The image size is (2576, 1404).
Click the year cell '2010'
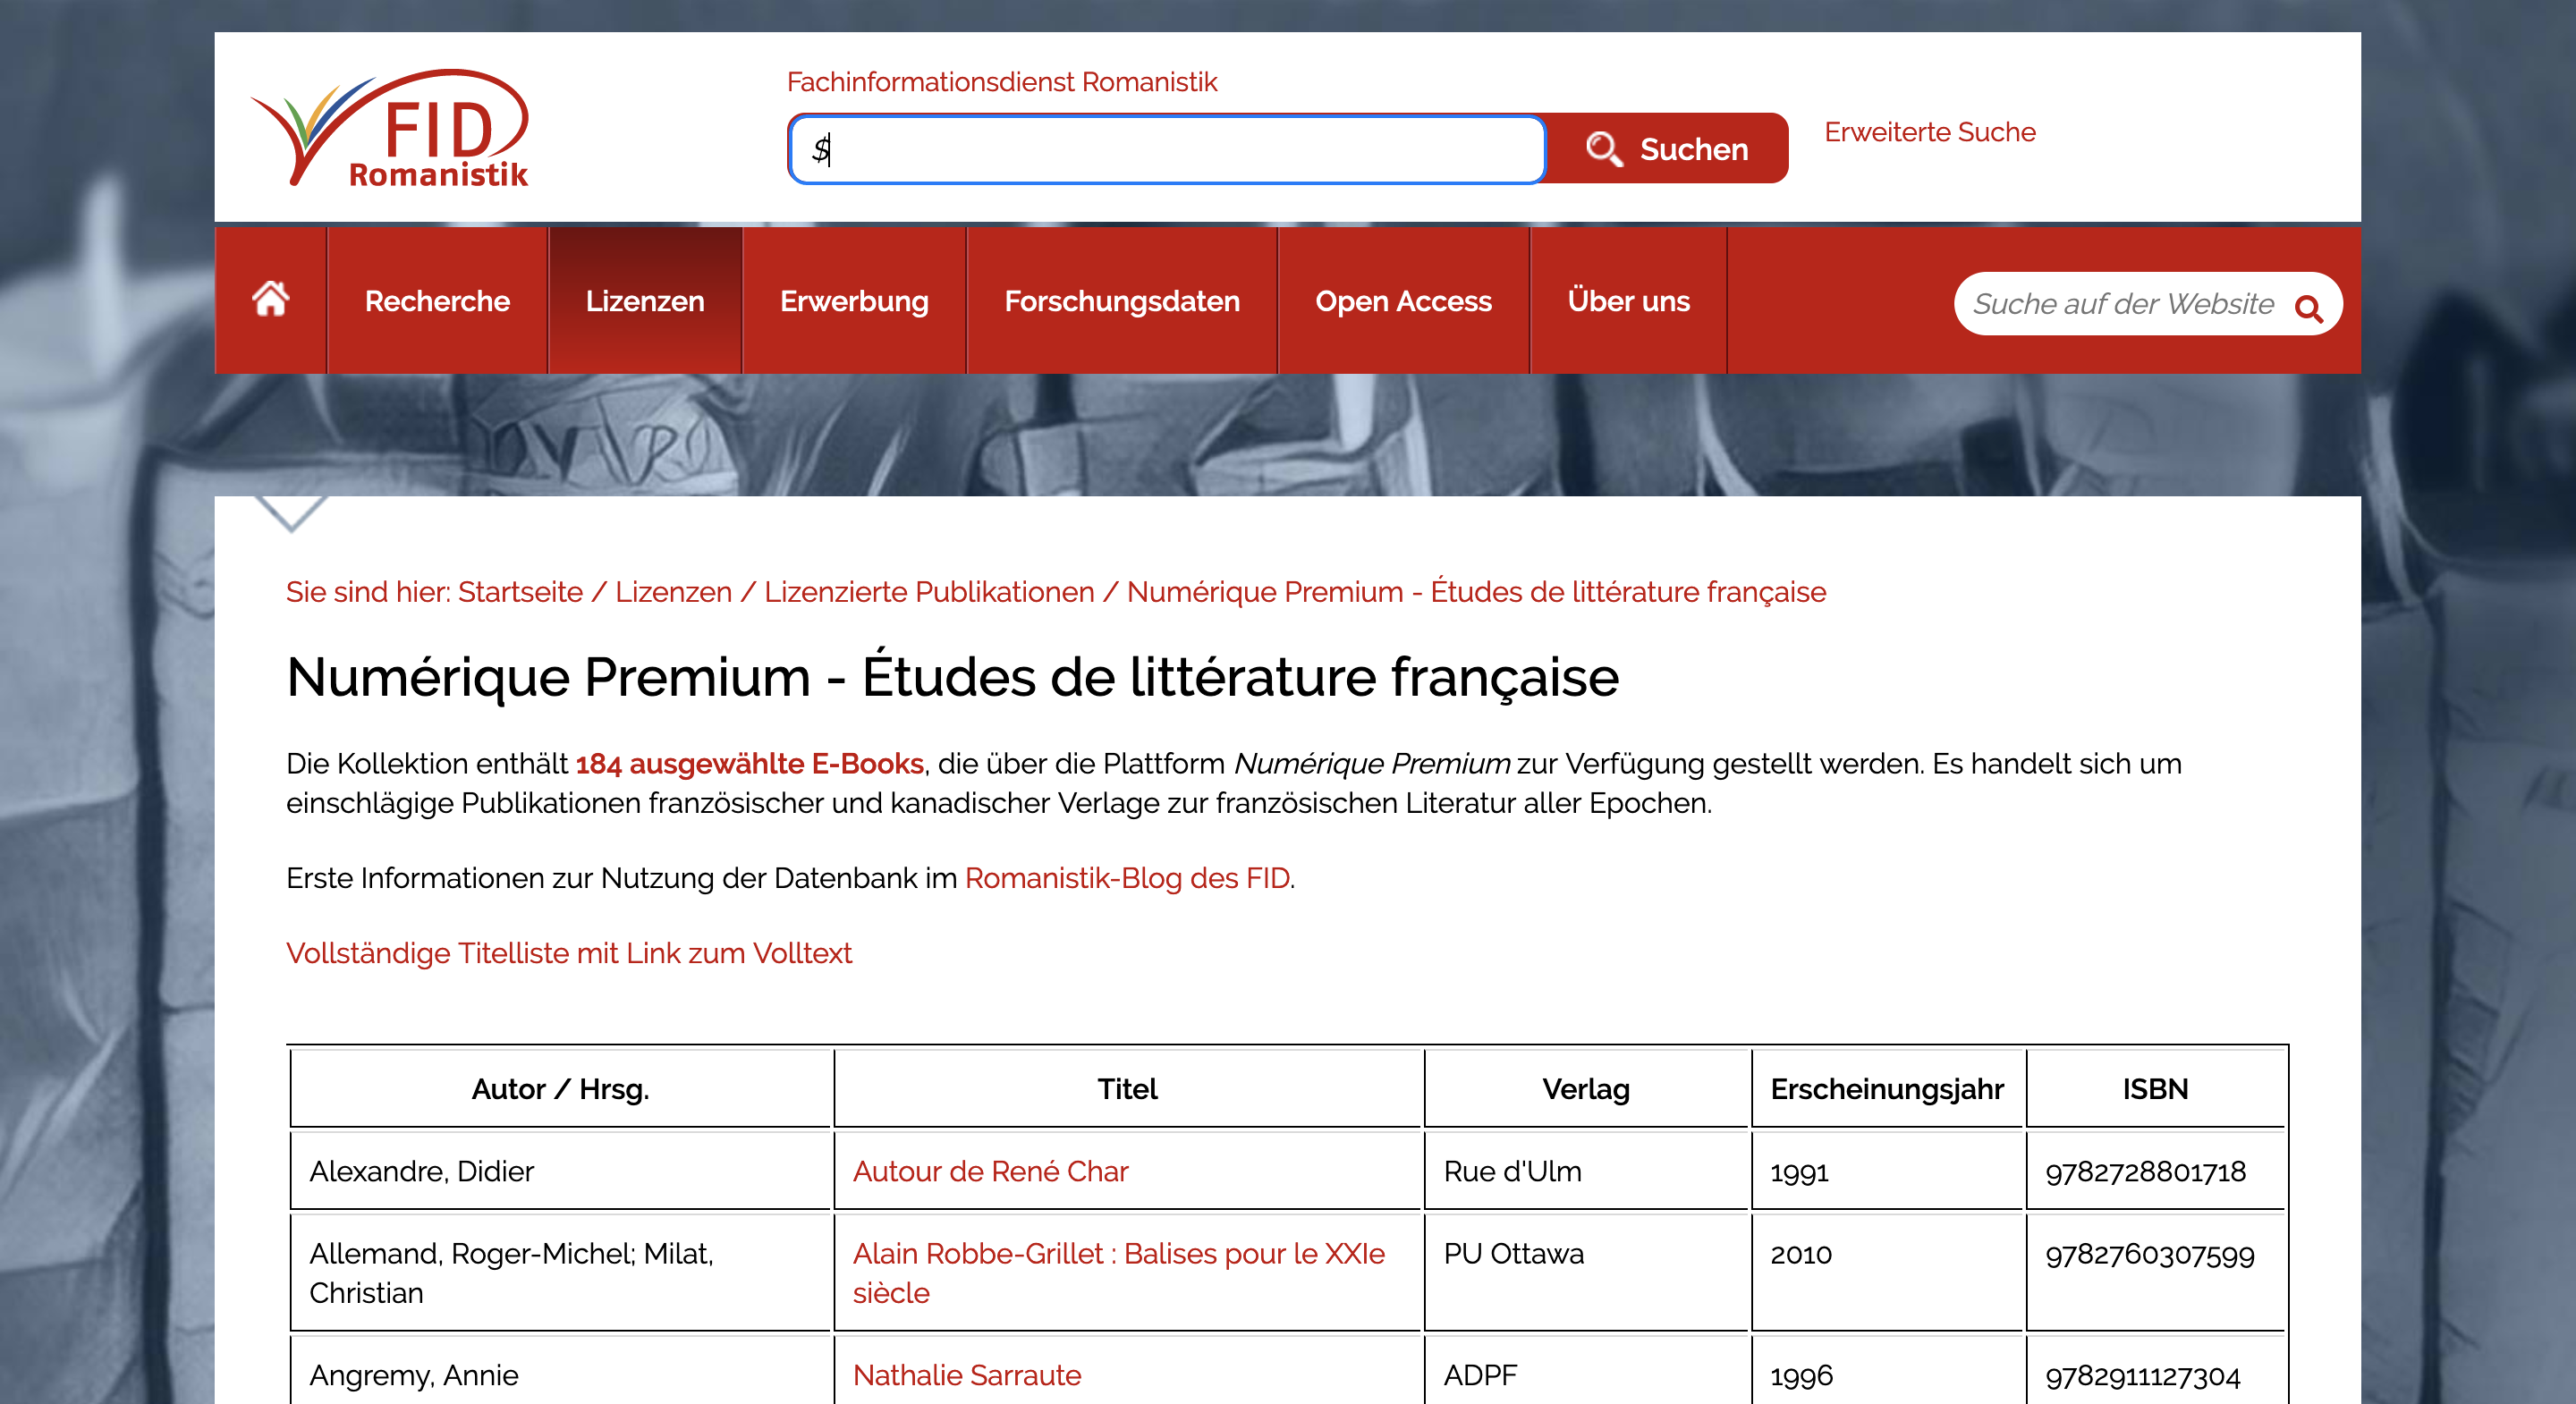click(x=1886, y=1273)
